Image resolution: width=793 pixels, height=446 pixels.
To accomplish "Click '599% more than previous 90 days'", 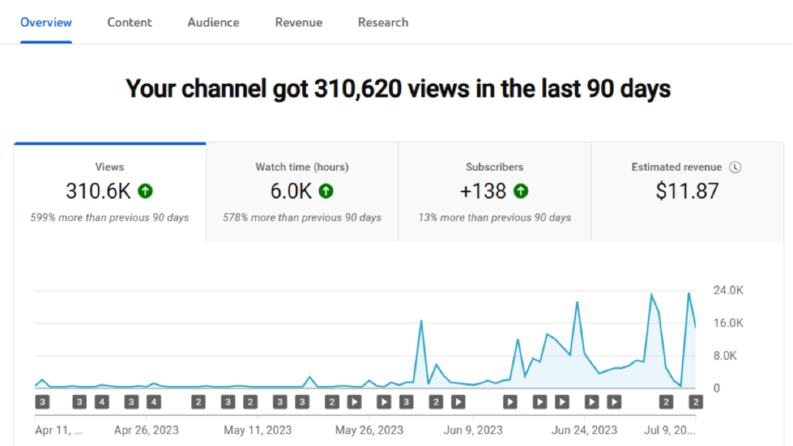I will (x=109, y=218).
